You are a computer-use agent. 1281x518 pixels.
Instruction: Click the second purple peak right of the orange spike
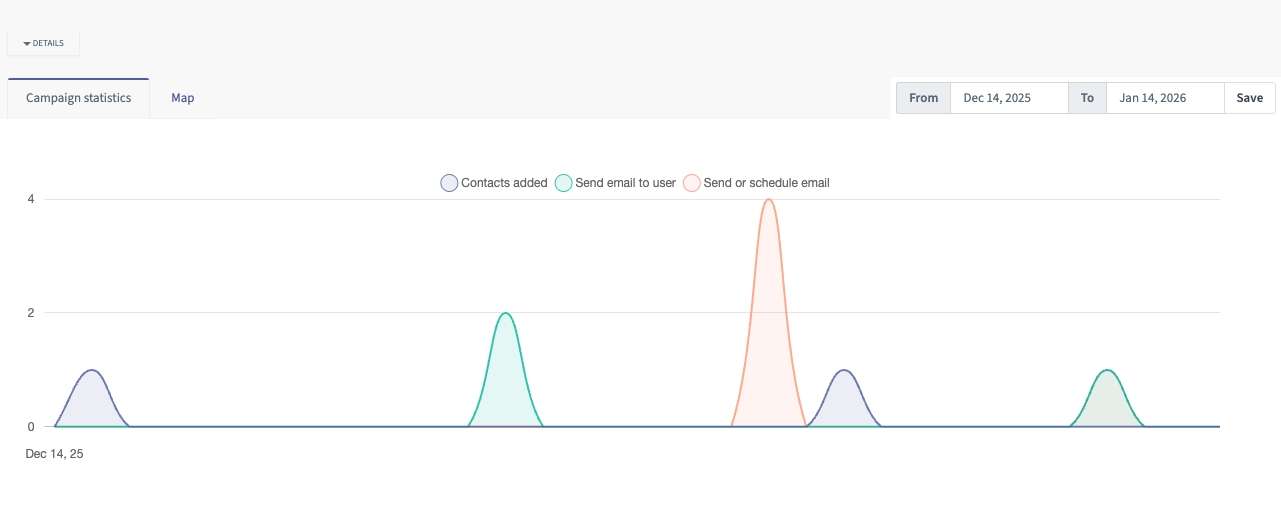(x=845, y=371)
